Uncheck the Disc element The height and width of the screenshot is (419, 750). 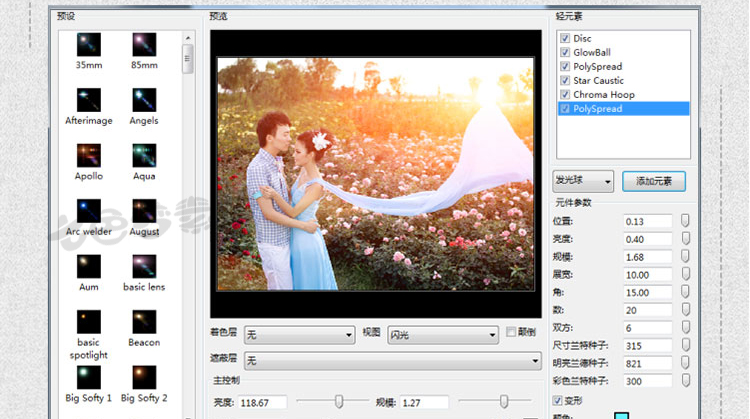point(565,38)
